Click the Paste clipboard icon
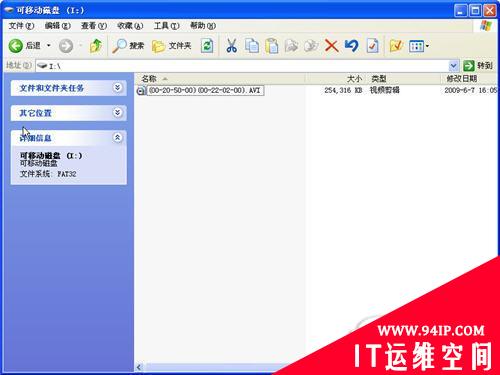 click(x=272, y=46)
